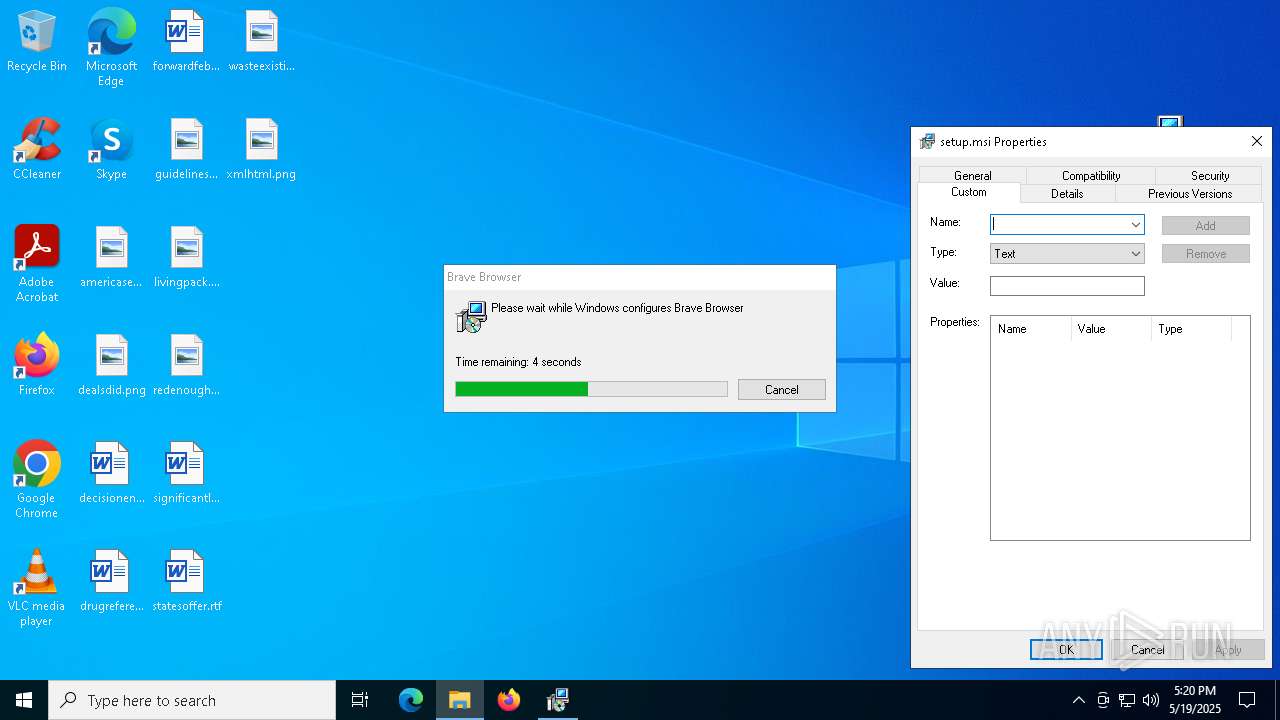This screenshot has height=720, width=1280.
Task: Open Microsoft Edge from the taskbar
Action: click(x=411, y=700)
